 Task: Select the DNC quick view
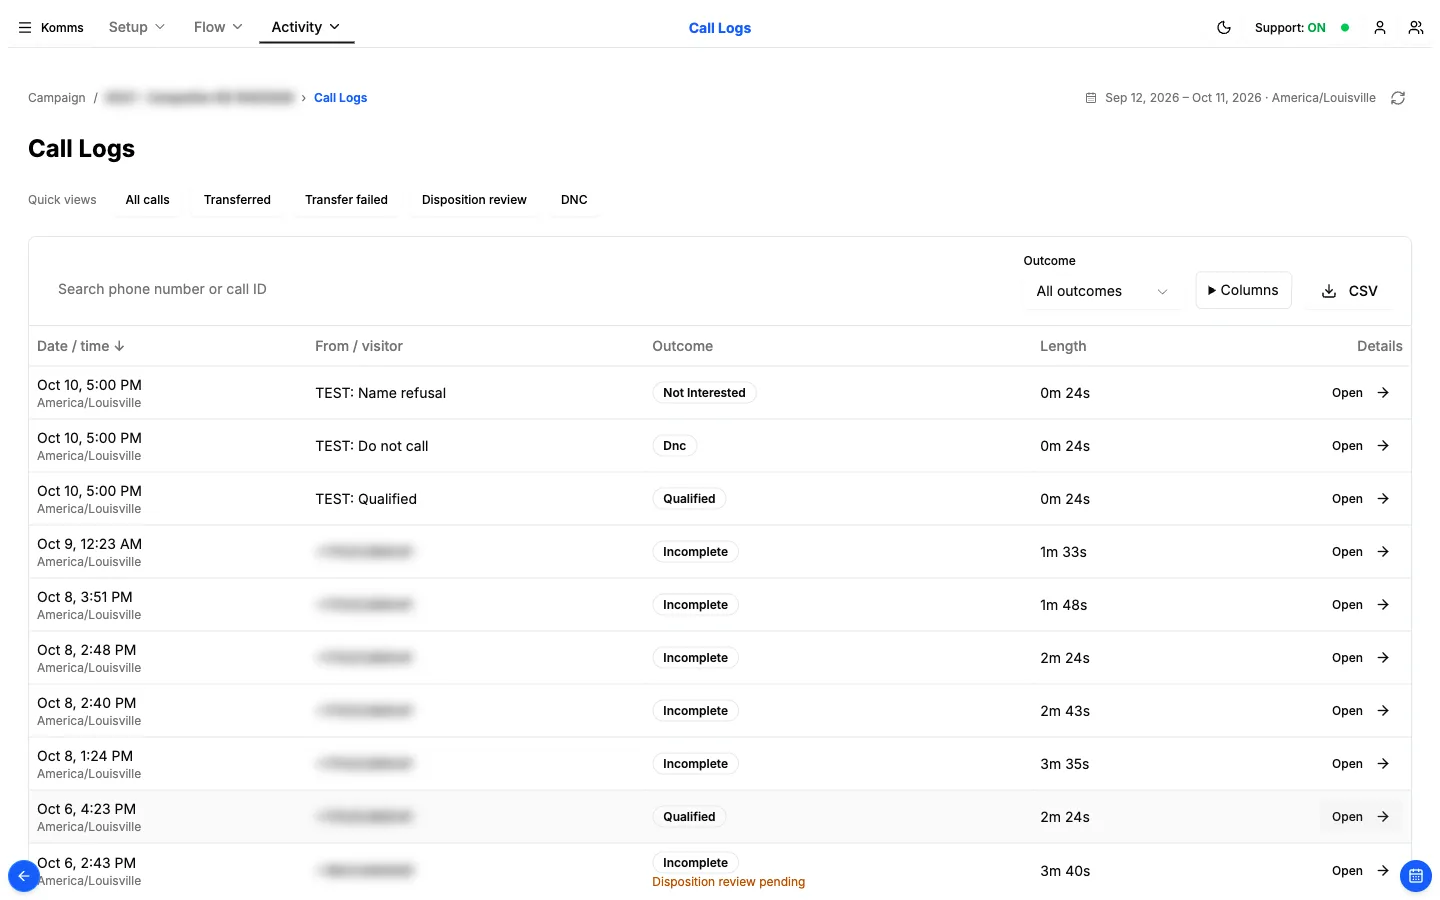(x=574, y=200)
